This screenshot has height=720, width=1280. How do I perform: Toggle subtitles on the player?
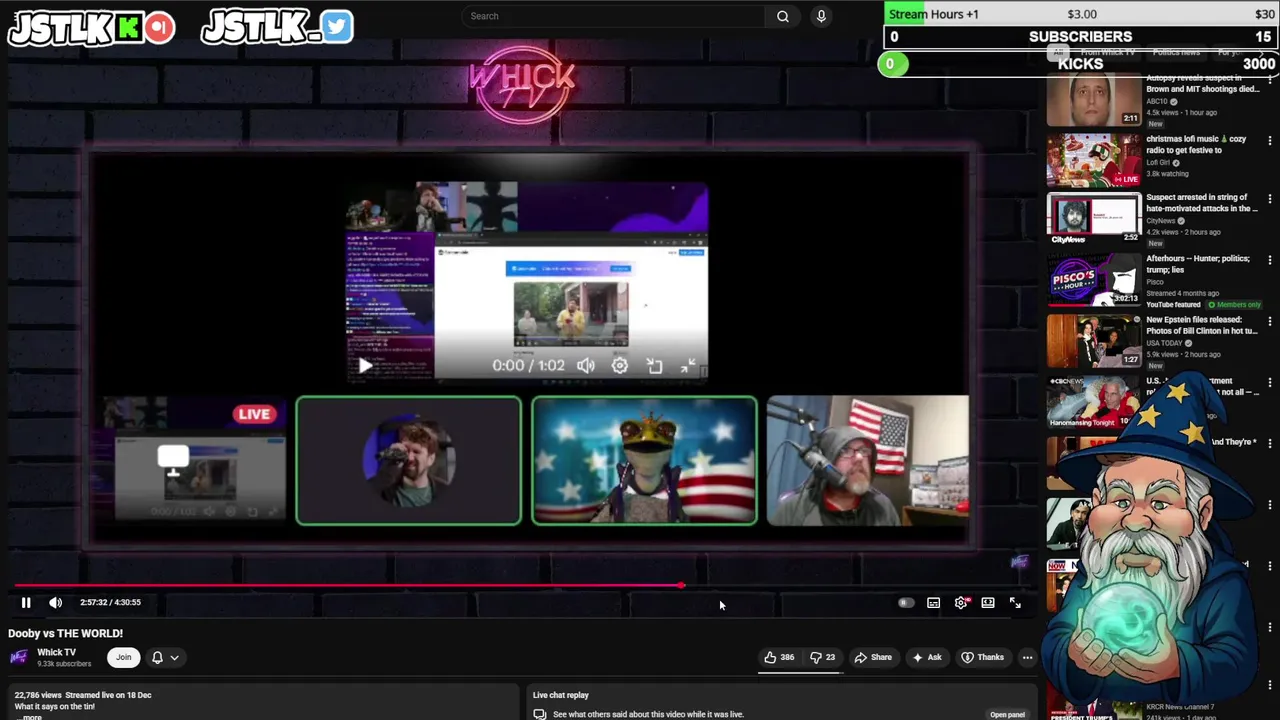coord(933,602)
